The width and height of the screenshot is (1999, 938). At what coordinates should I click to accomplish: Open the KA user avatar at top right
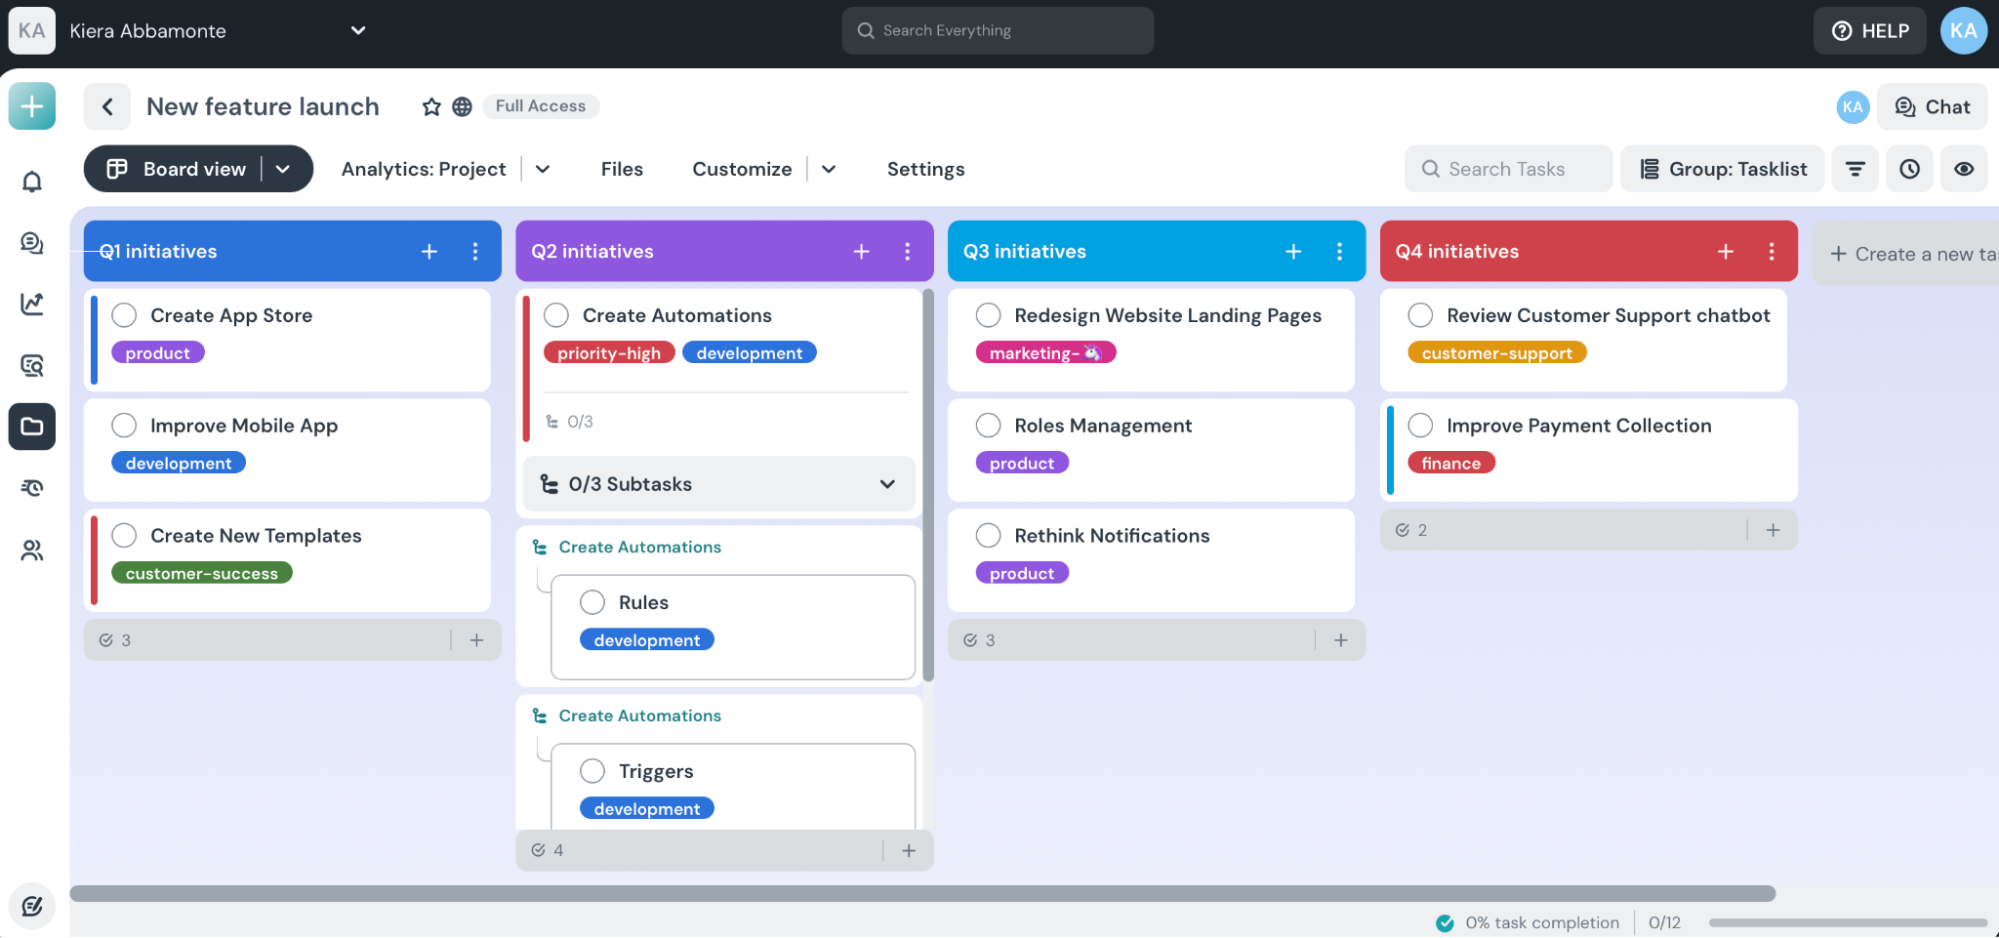[1963, 31]
